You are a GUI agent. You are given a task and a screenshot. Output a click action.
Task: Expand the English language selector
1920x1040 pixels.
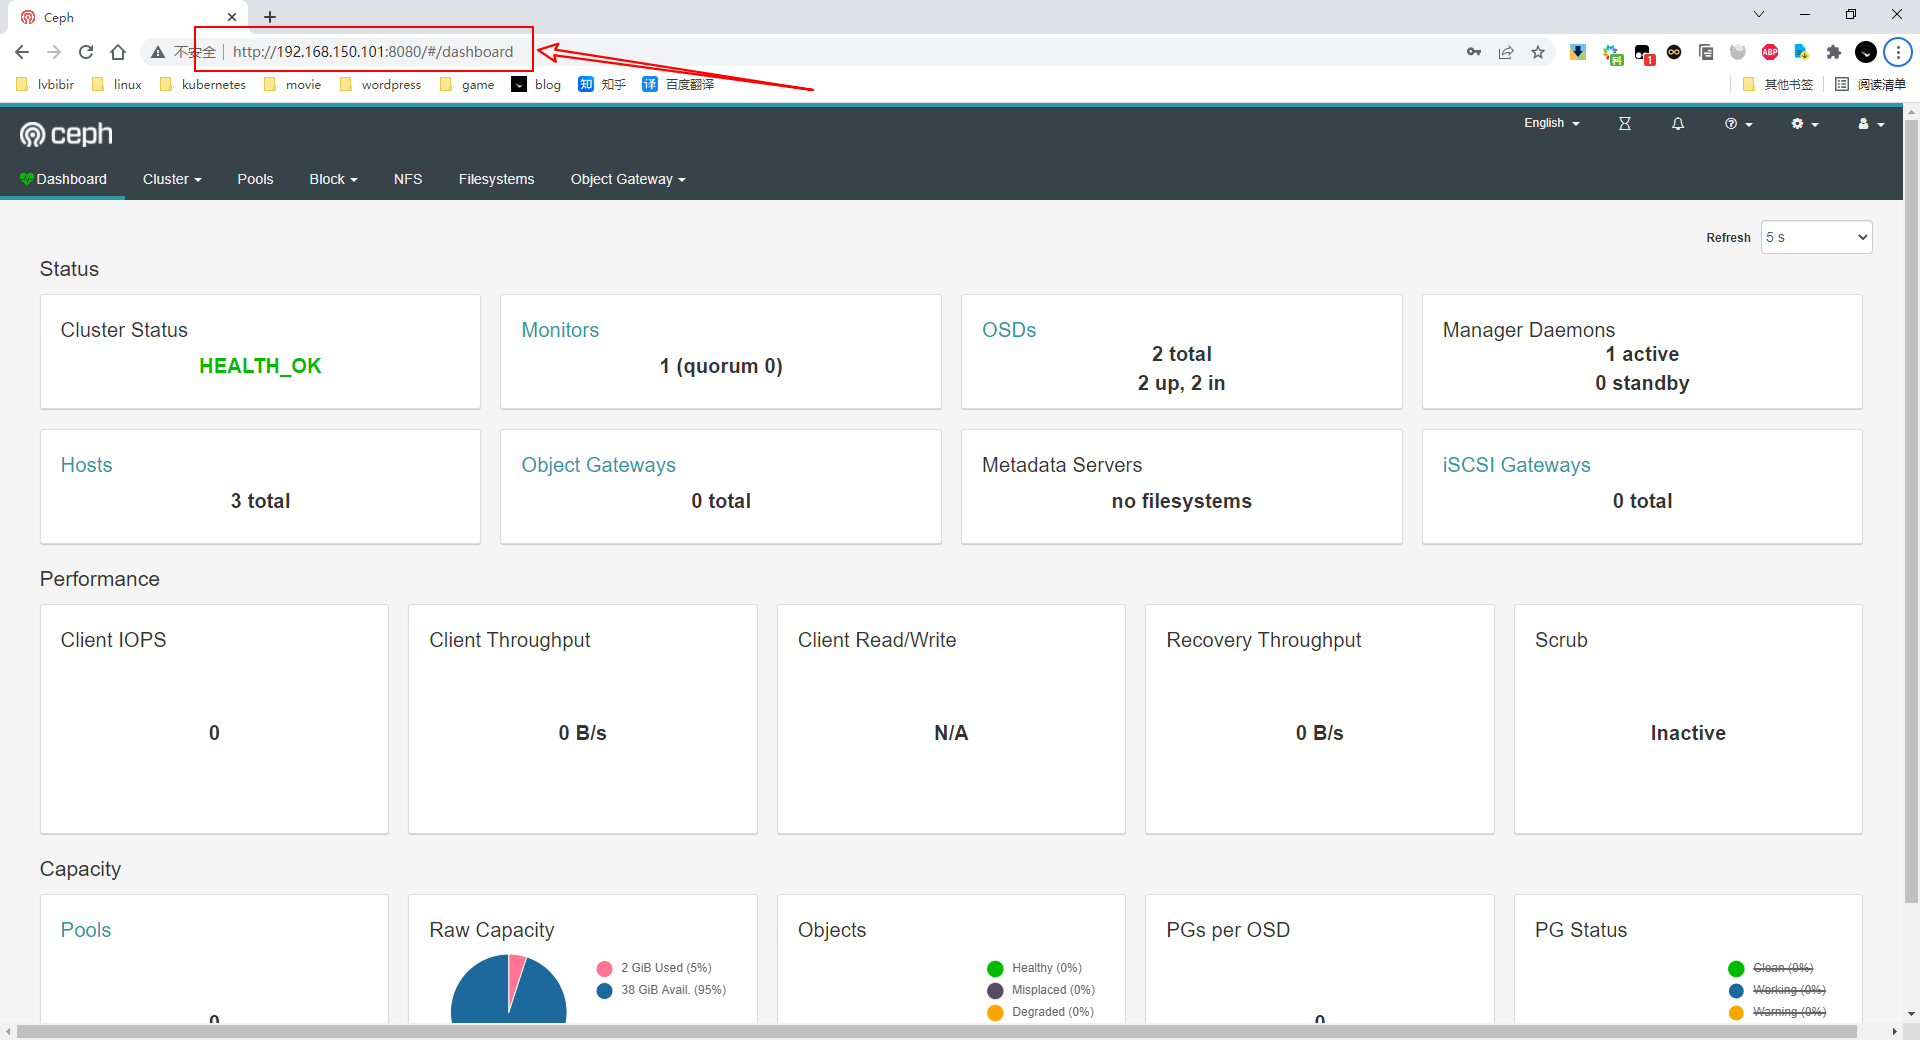[1551, 123]
